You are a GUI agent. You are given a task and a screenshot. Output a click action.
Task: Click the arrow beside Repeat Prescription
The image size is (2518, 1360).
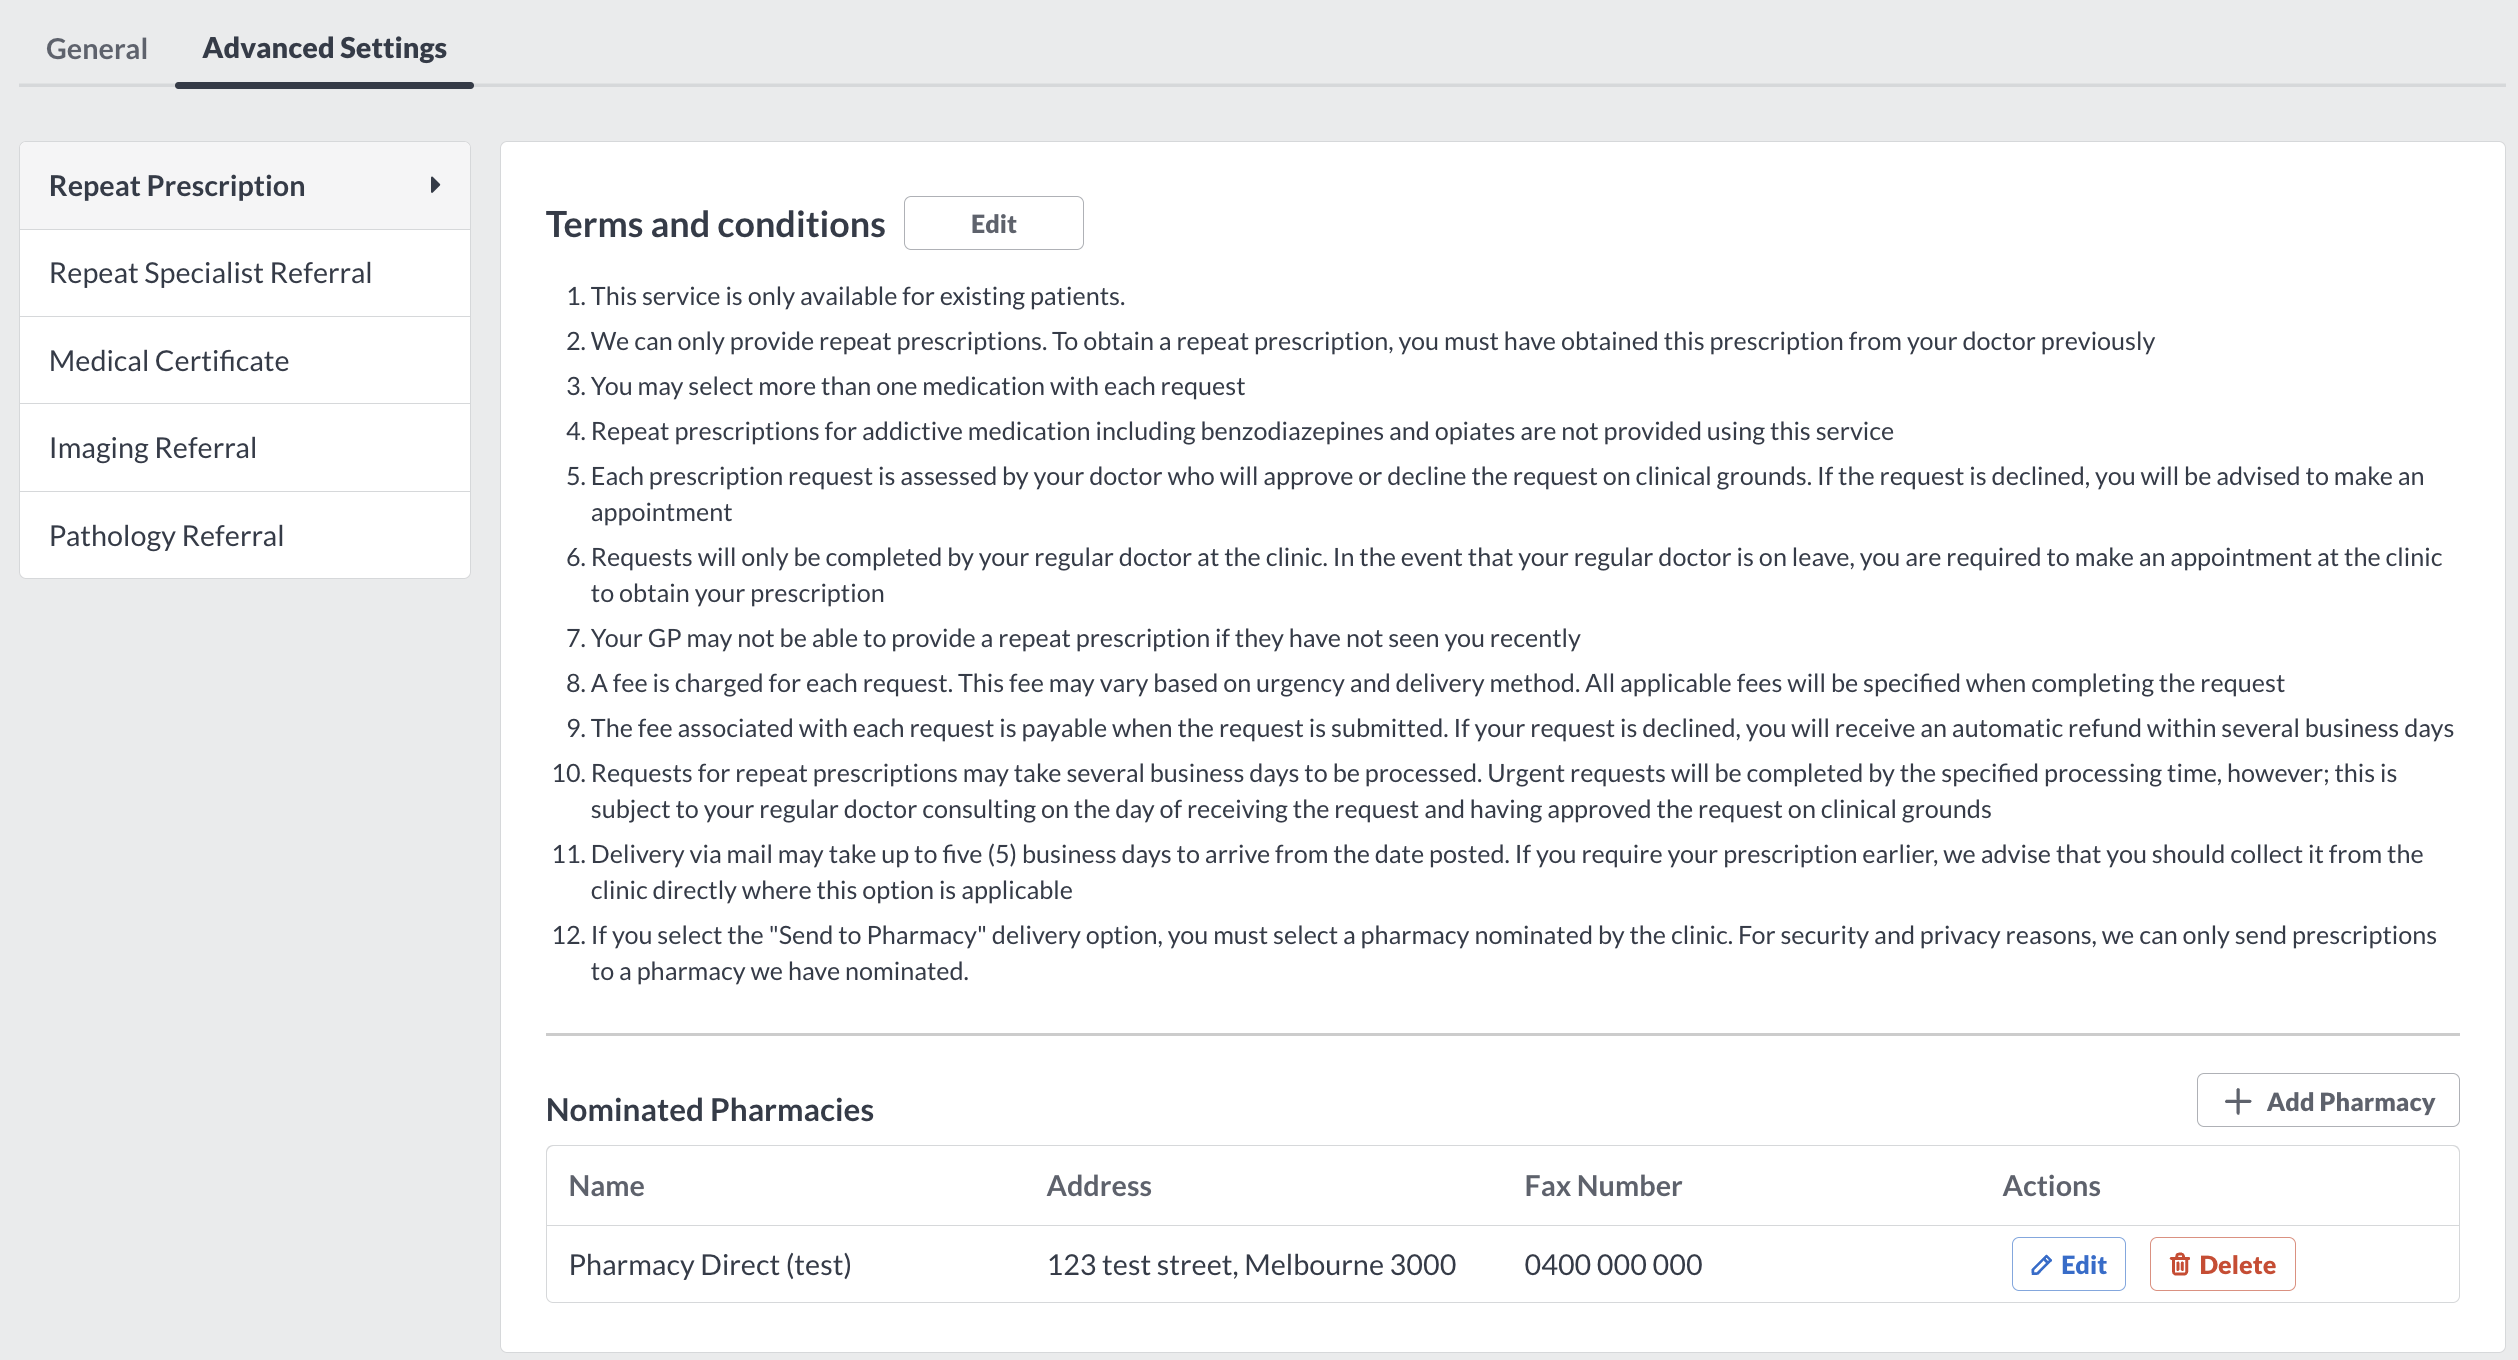(x=436, y=184)
